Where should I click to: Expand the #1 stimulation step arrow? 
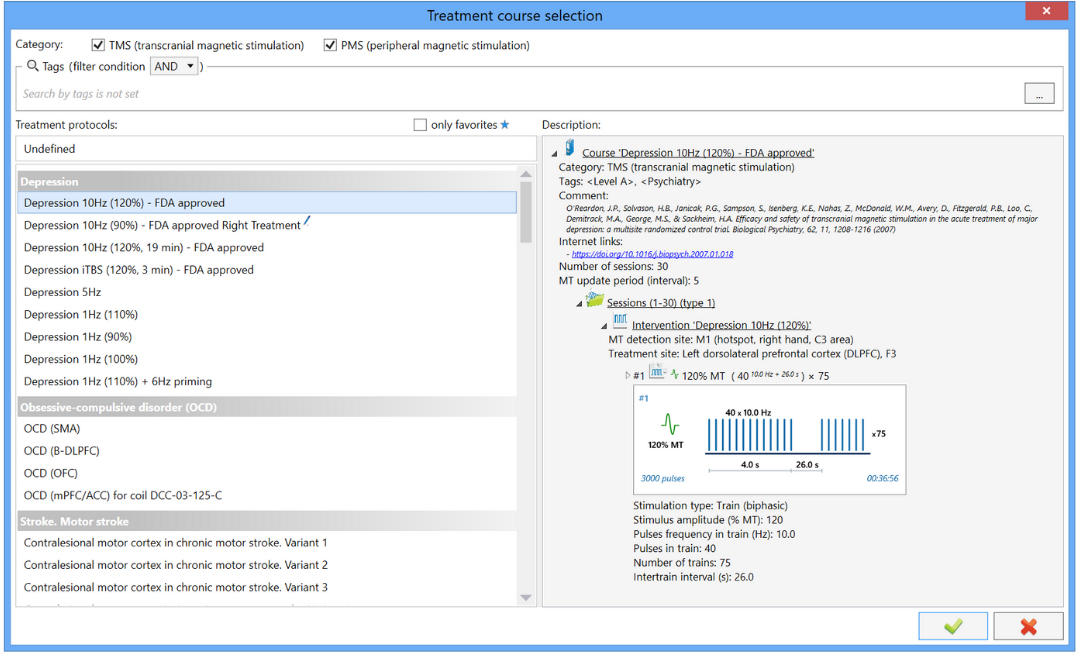pos(627,375)
